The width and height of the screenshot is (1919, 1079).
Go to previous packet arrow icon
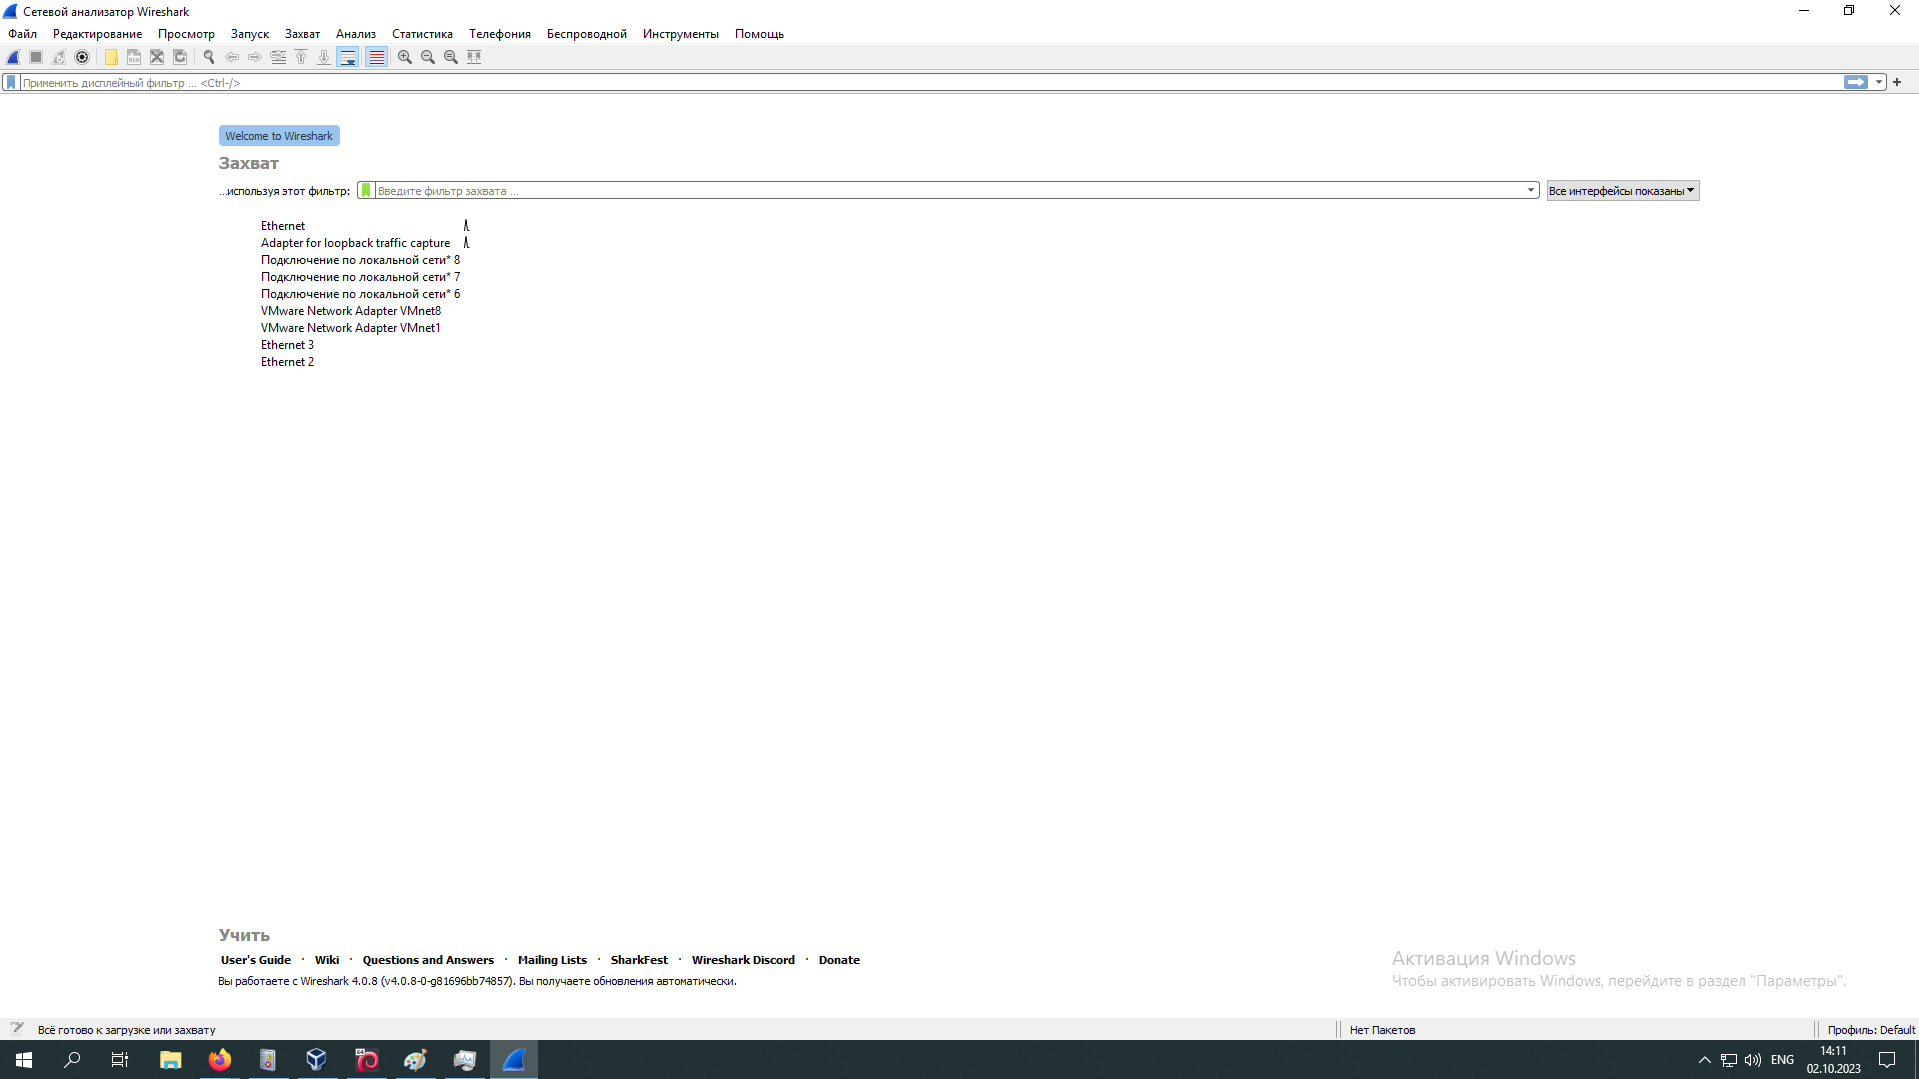click(x=232, y=57)
